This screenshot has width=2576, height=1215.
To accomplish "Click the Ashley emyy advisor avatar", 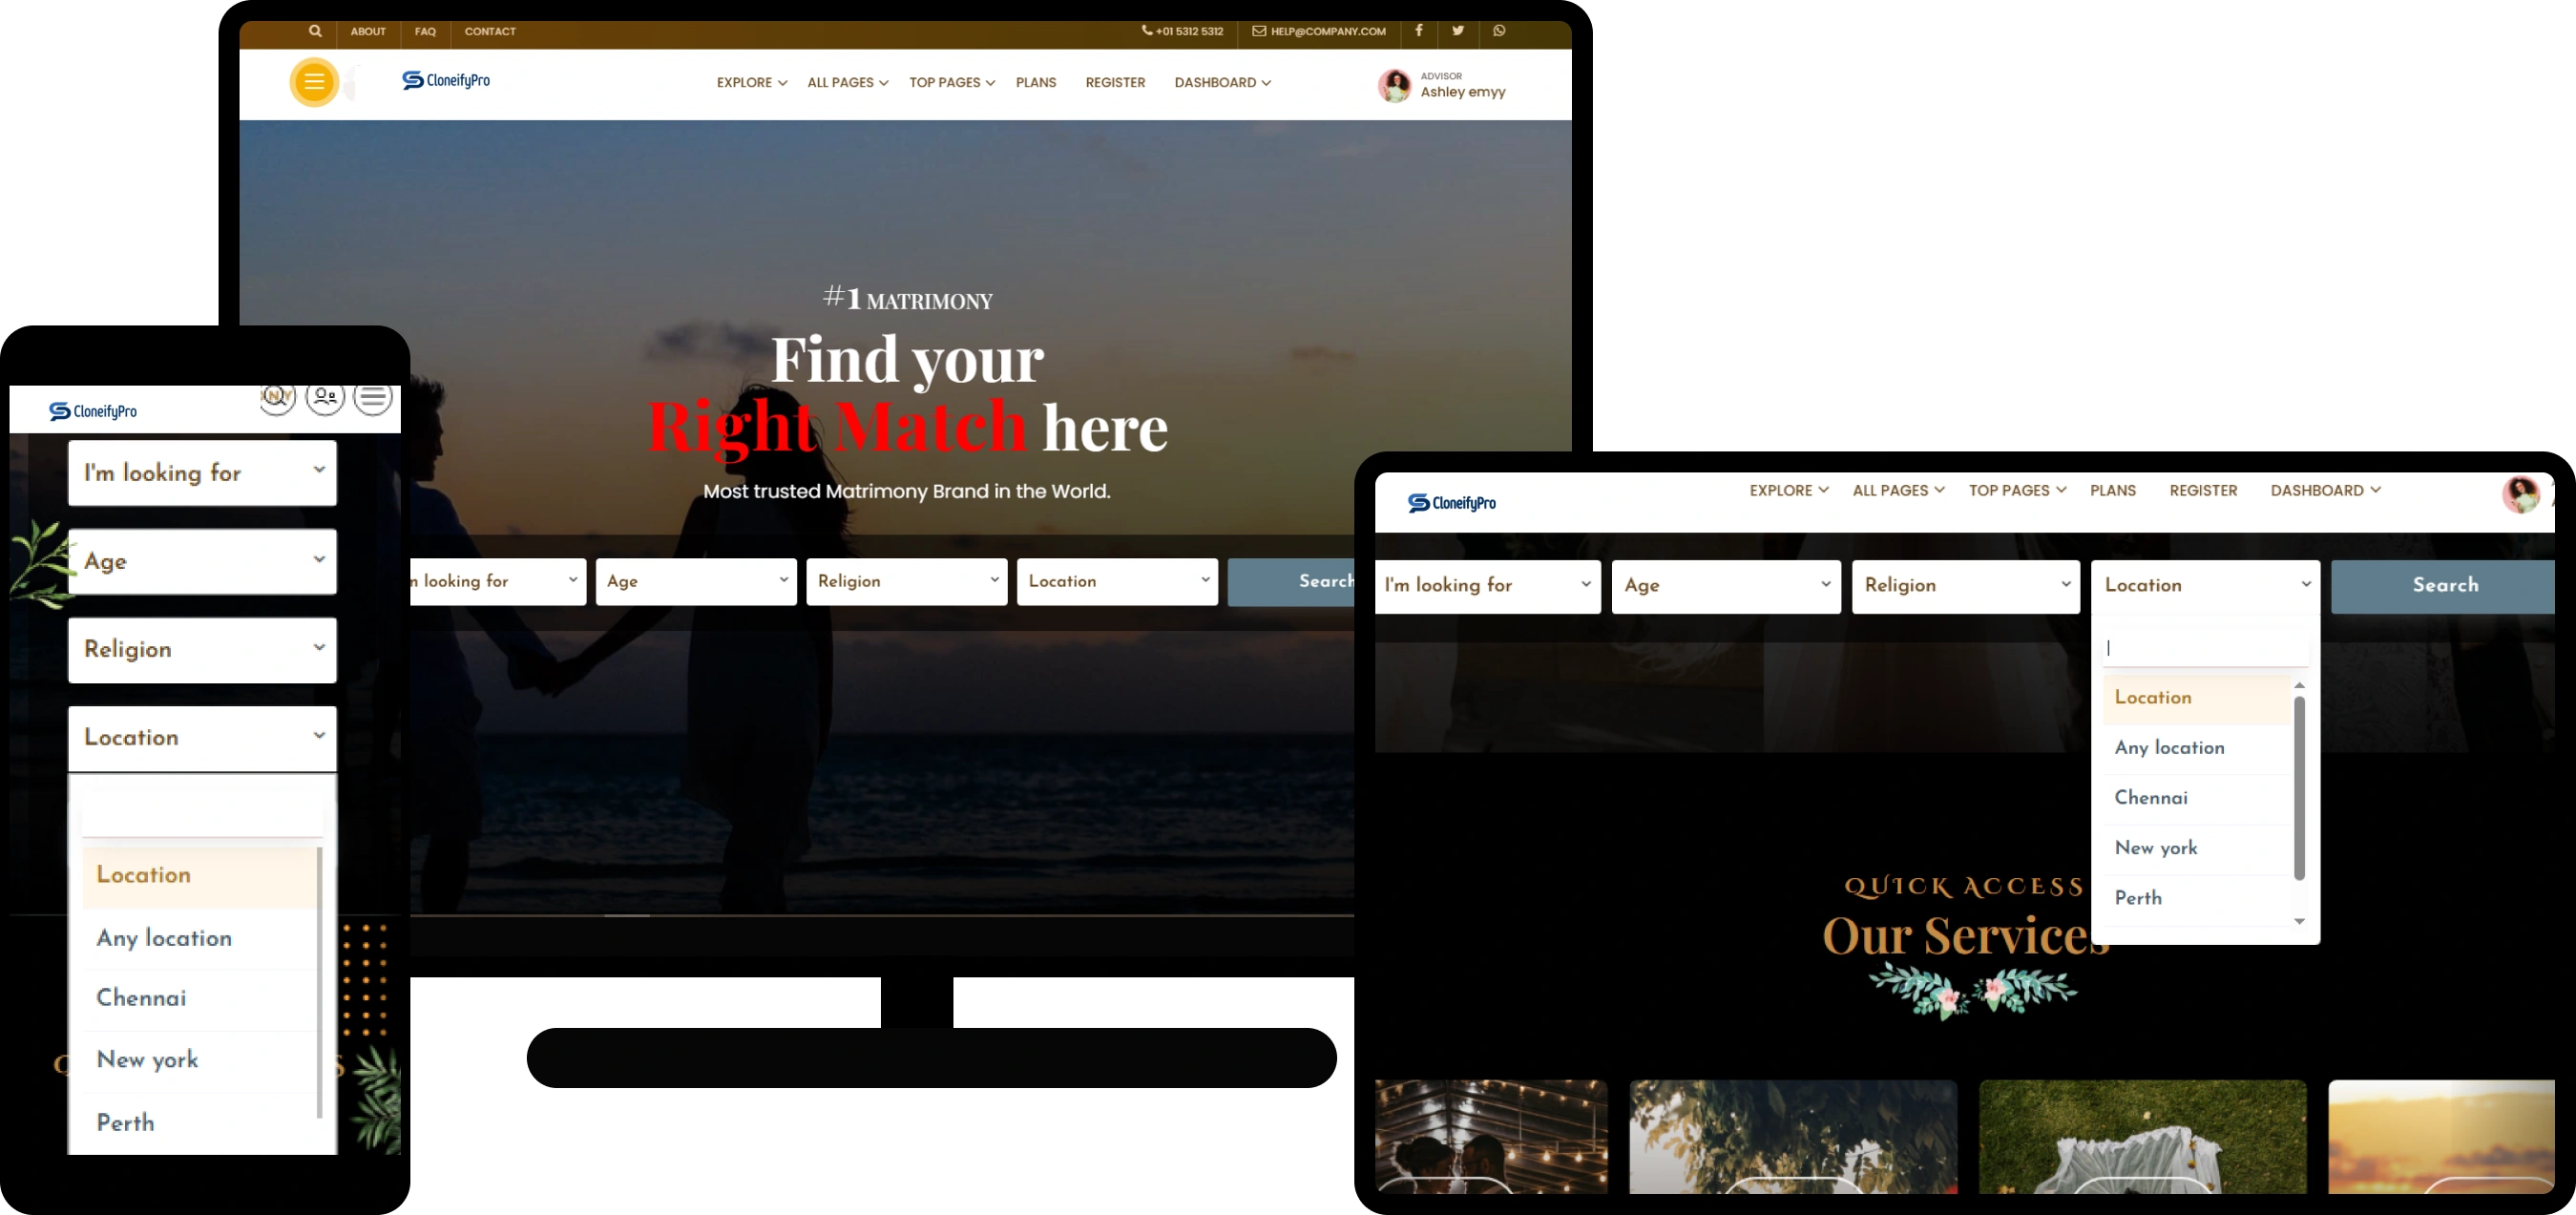I will [x=1394, y=85].
